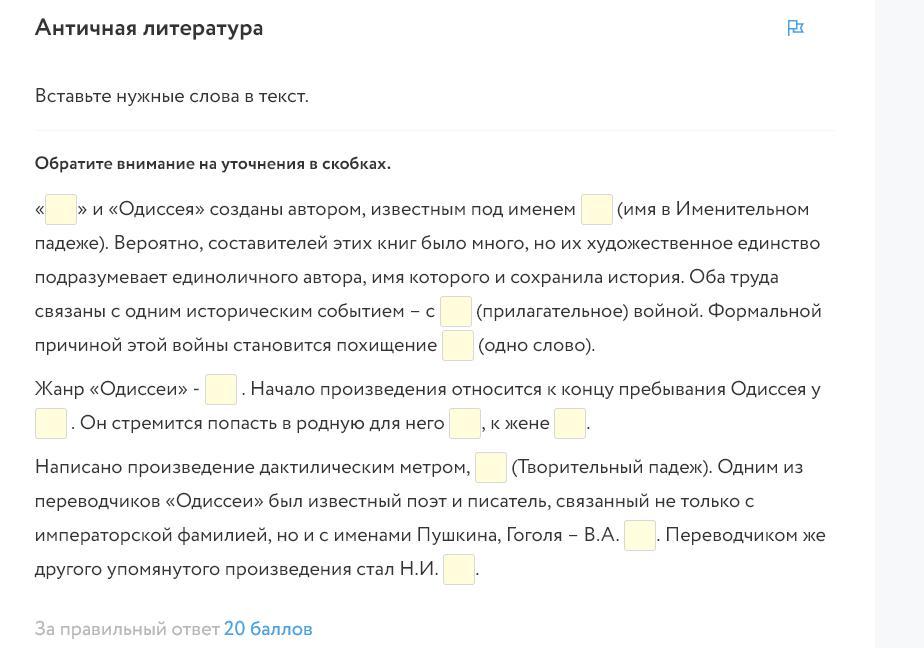The width and height of the screenshot is (924, 648).
Task: Focus the blank after «Жанр Одиссеи -»
Action: [220, 389]
